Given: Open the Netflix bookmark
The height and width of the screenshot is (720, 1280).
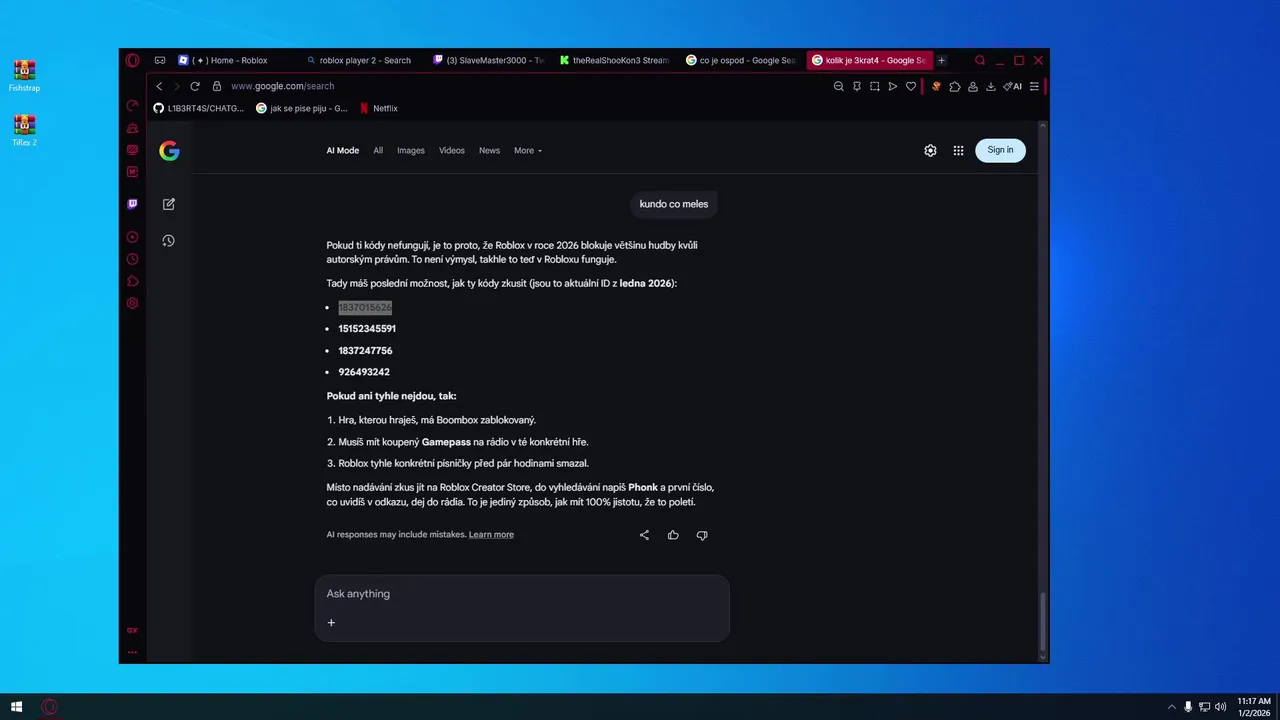Looking at the screenshot, I should pos(379,108).
